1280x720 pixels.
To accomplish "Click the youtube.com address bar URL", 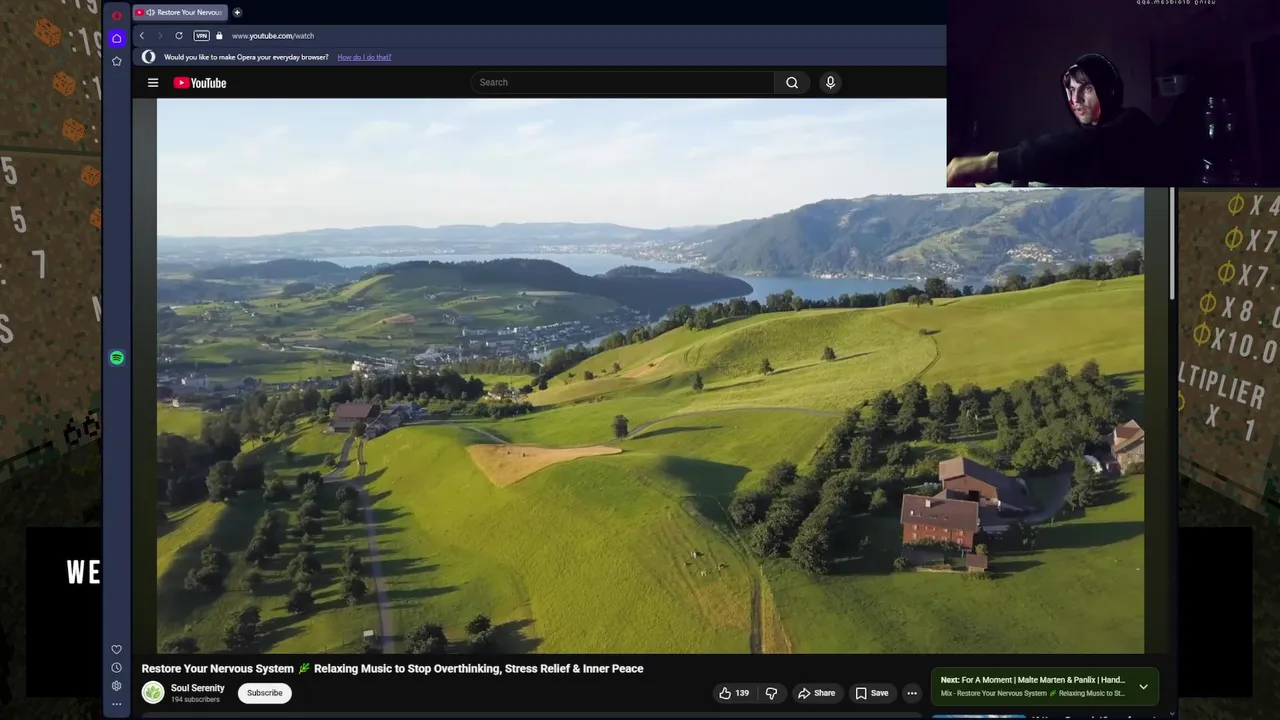I will coord(273,36).
